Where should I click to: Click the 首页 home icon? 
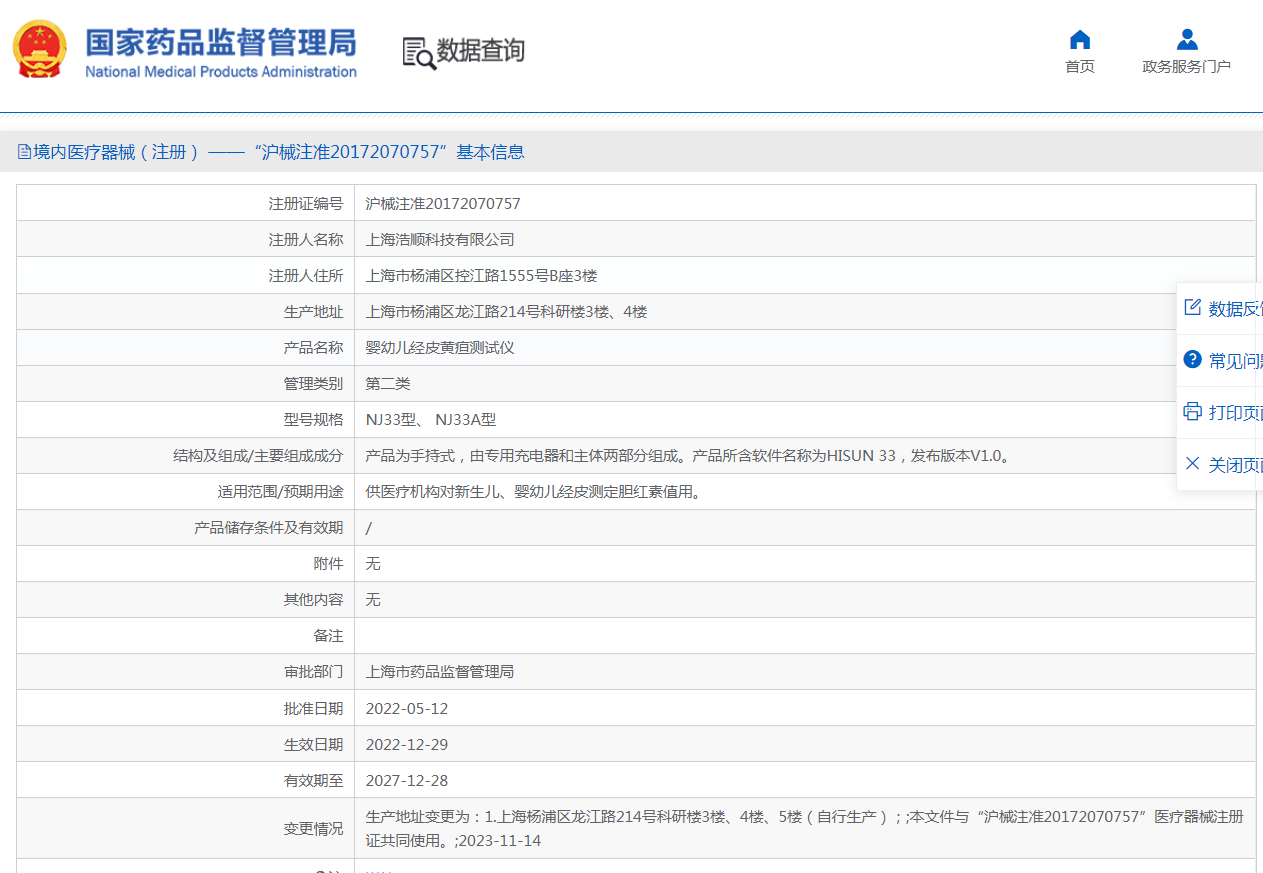(1079, 39)
